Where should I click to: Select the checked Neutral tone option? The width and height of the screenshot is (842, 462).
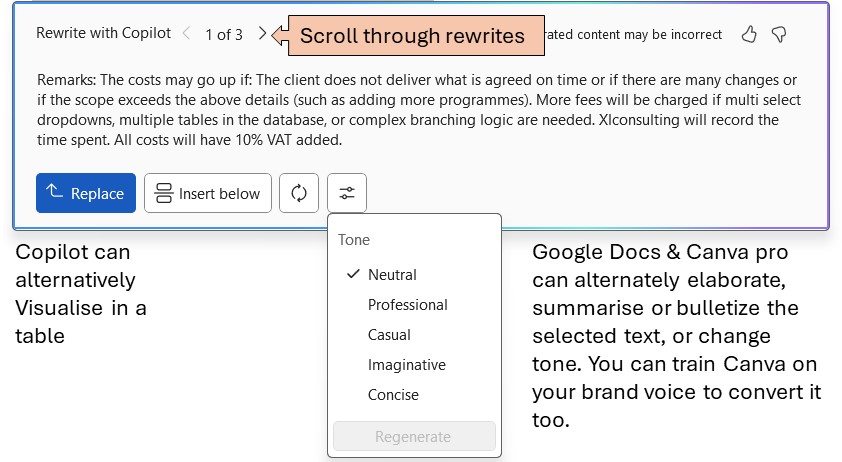tap(392, 275)
